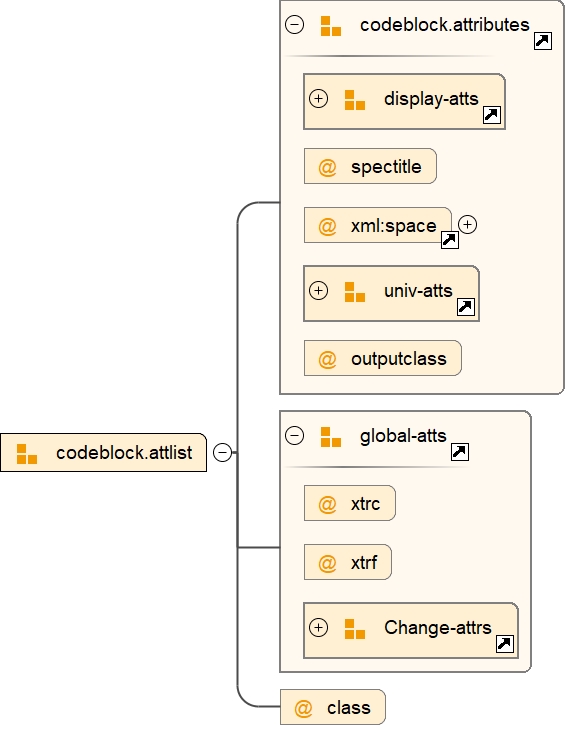Click the @ icon of class
566x733 pixels.
(303, 708)
